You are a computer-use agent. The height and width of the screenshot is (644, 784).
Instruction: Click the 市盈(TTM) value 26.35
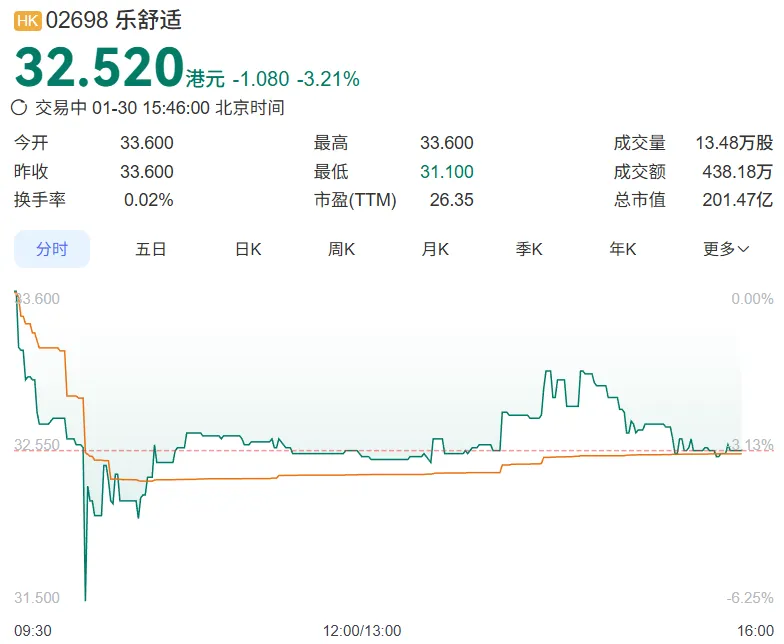coord(452,200)
